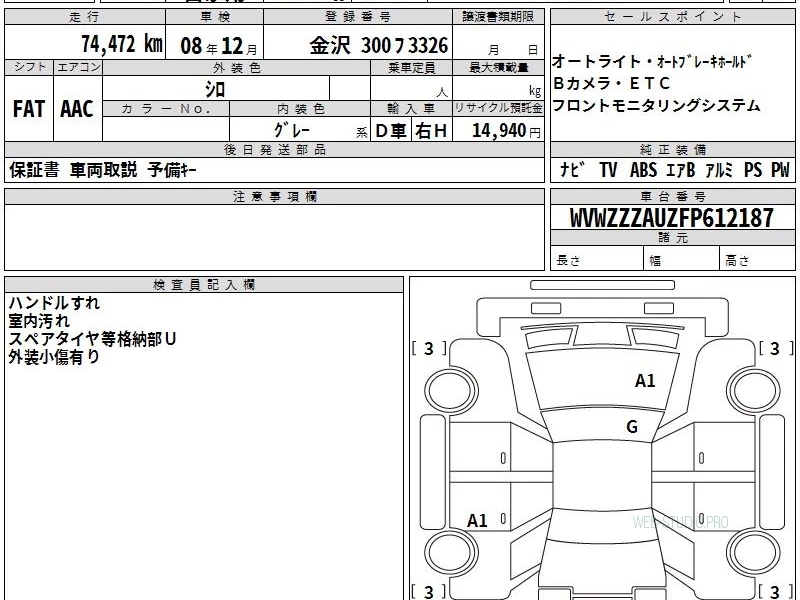Click the 長さ length field
The image size is (800, 600).
pos(597,260)
